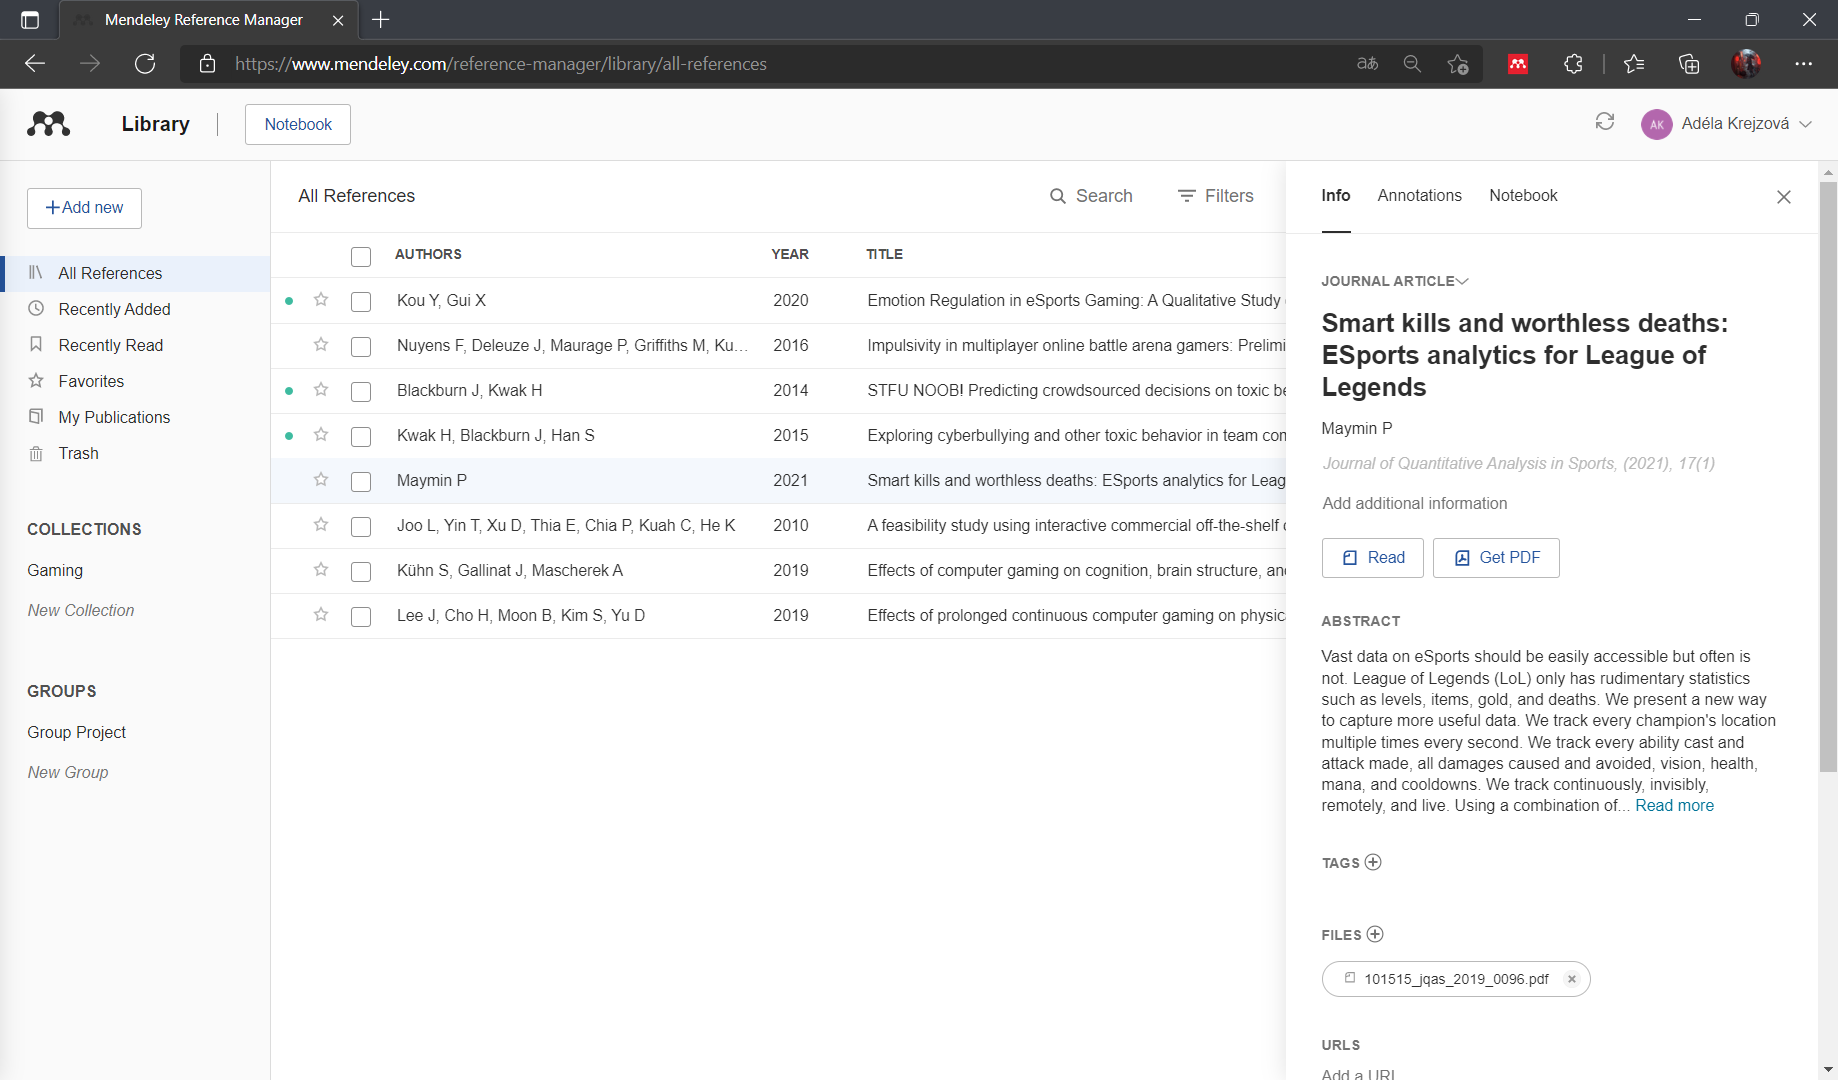The width and height of the screenshot is (1838, 1080).
Task: Switch to the Annotations tab
Action: click(x=1419, y=195)
